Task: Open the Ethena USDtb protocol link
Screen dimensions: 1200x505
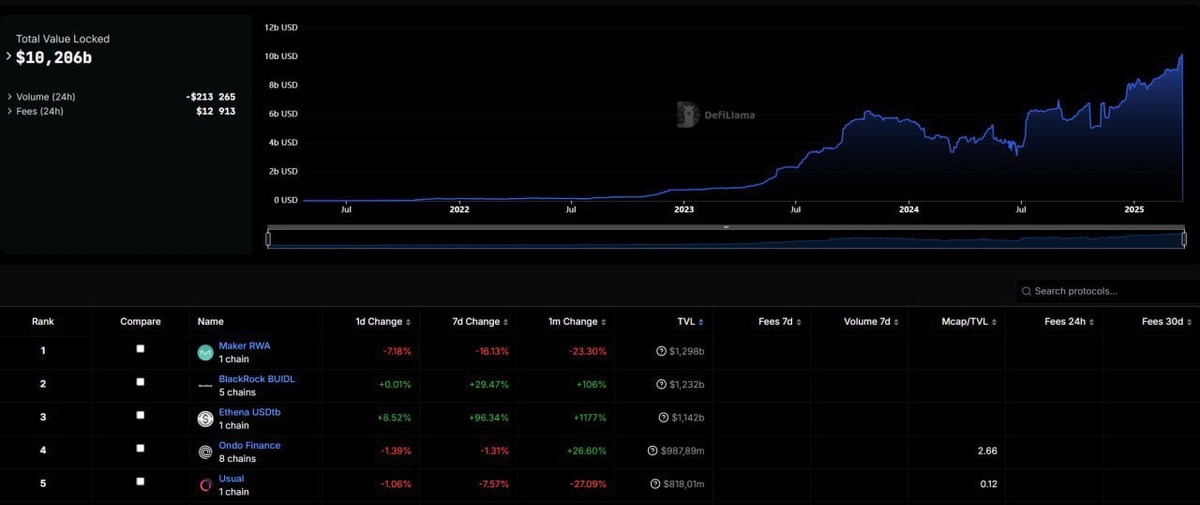Action: click(x=250, y=412)
